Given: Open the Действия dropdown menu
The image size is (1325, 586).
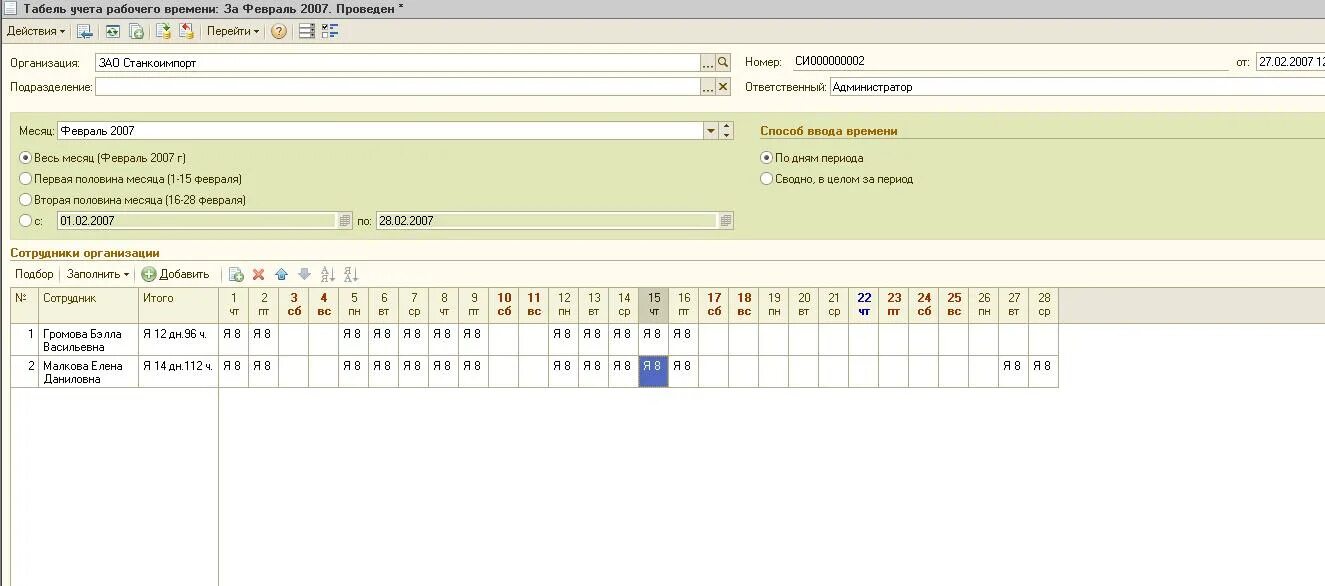Looking at the screenshot, I should (x=36, y=31).
